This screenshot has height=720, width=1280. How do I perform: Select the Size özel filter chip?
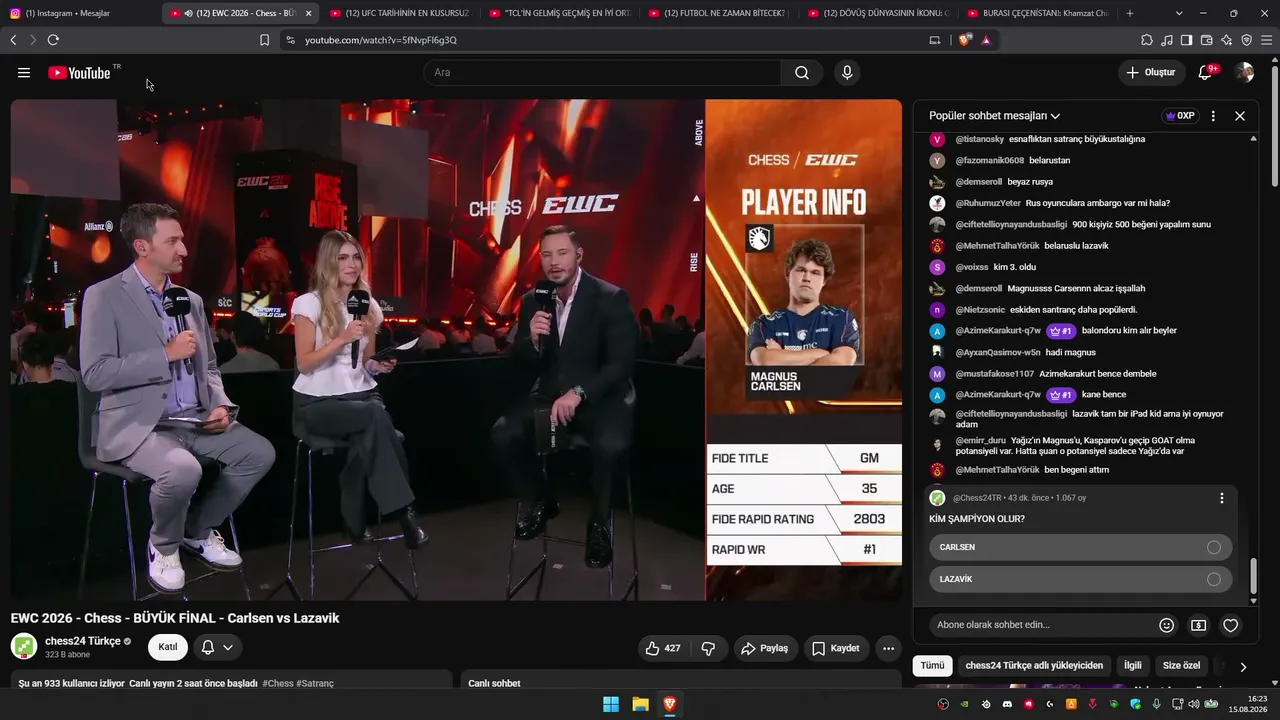[x=1181, y=666]
